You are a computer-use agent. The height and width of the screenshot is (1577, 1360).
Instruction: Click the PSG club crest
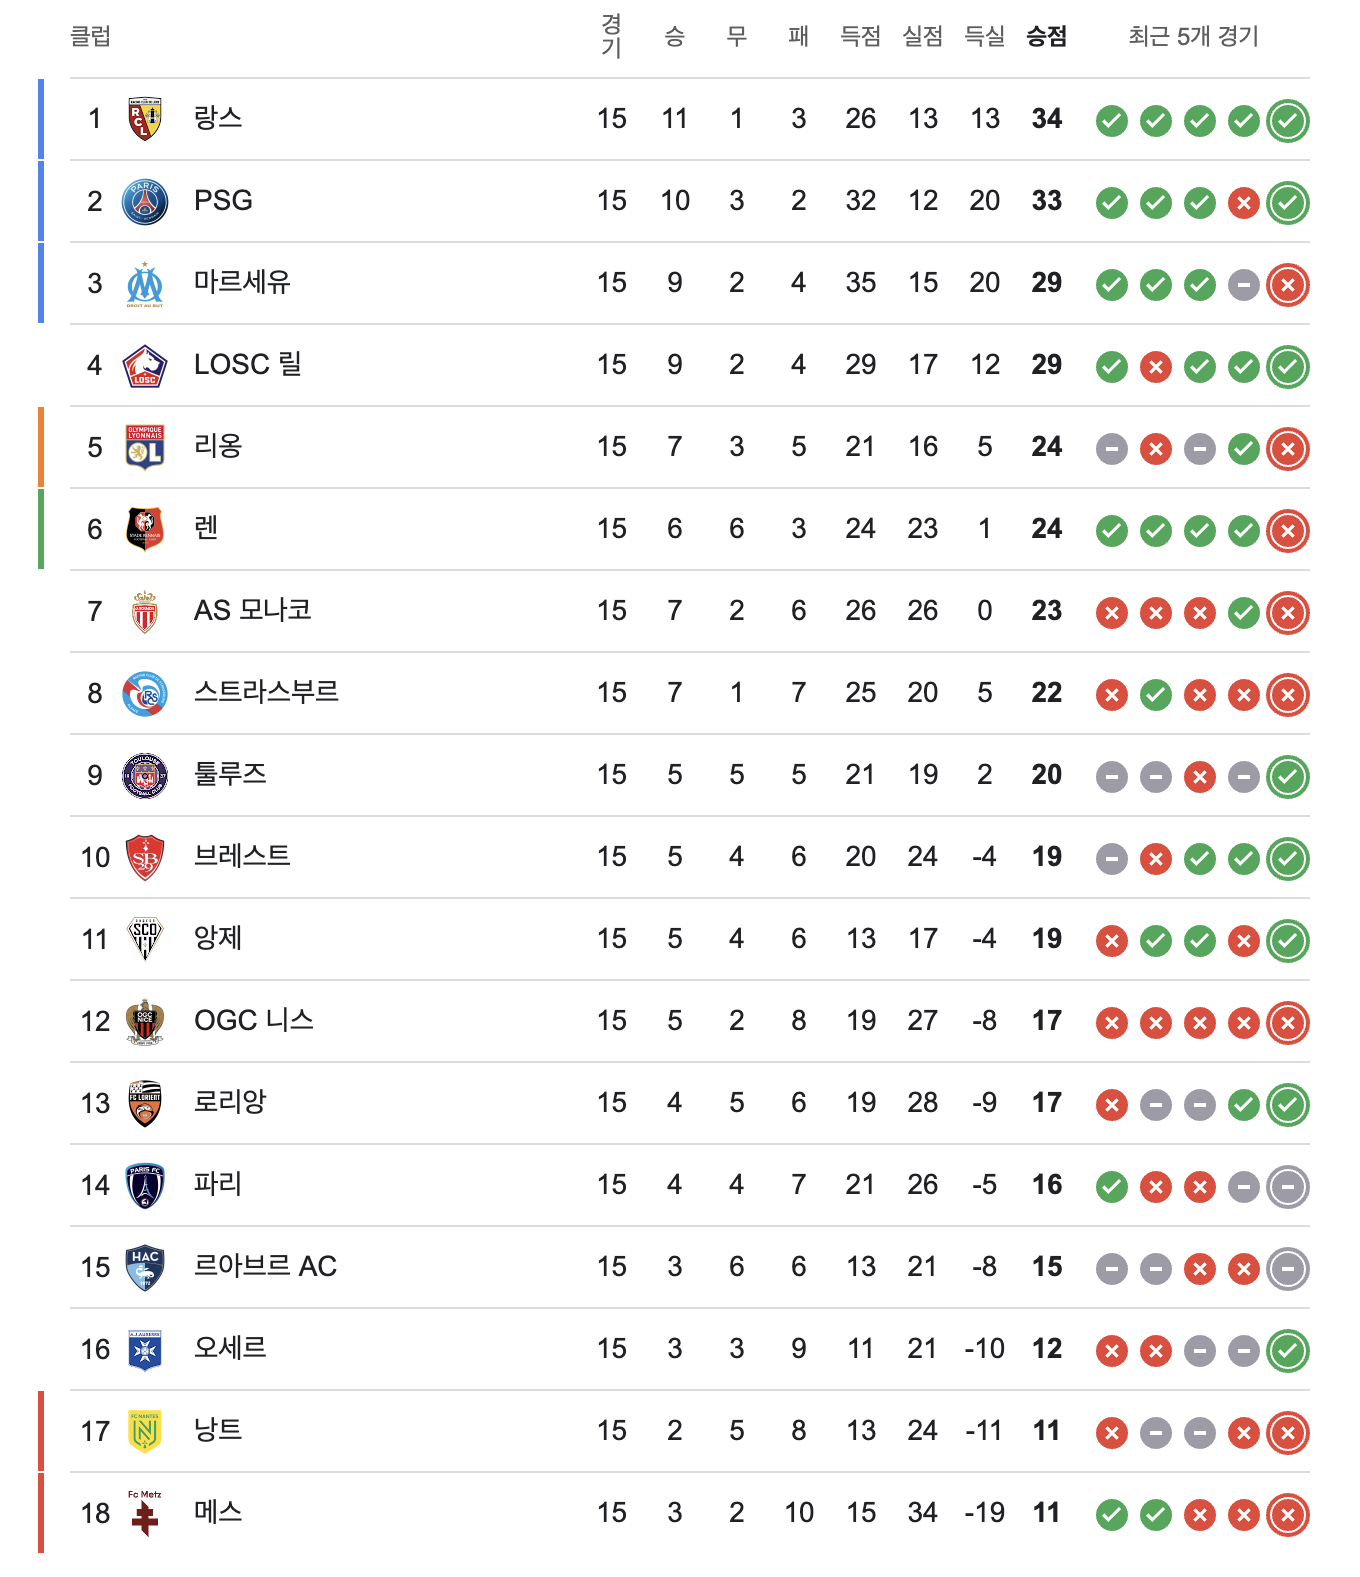pos(145,201)
